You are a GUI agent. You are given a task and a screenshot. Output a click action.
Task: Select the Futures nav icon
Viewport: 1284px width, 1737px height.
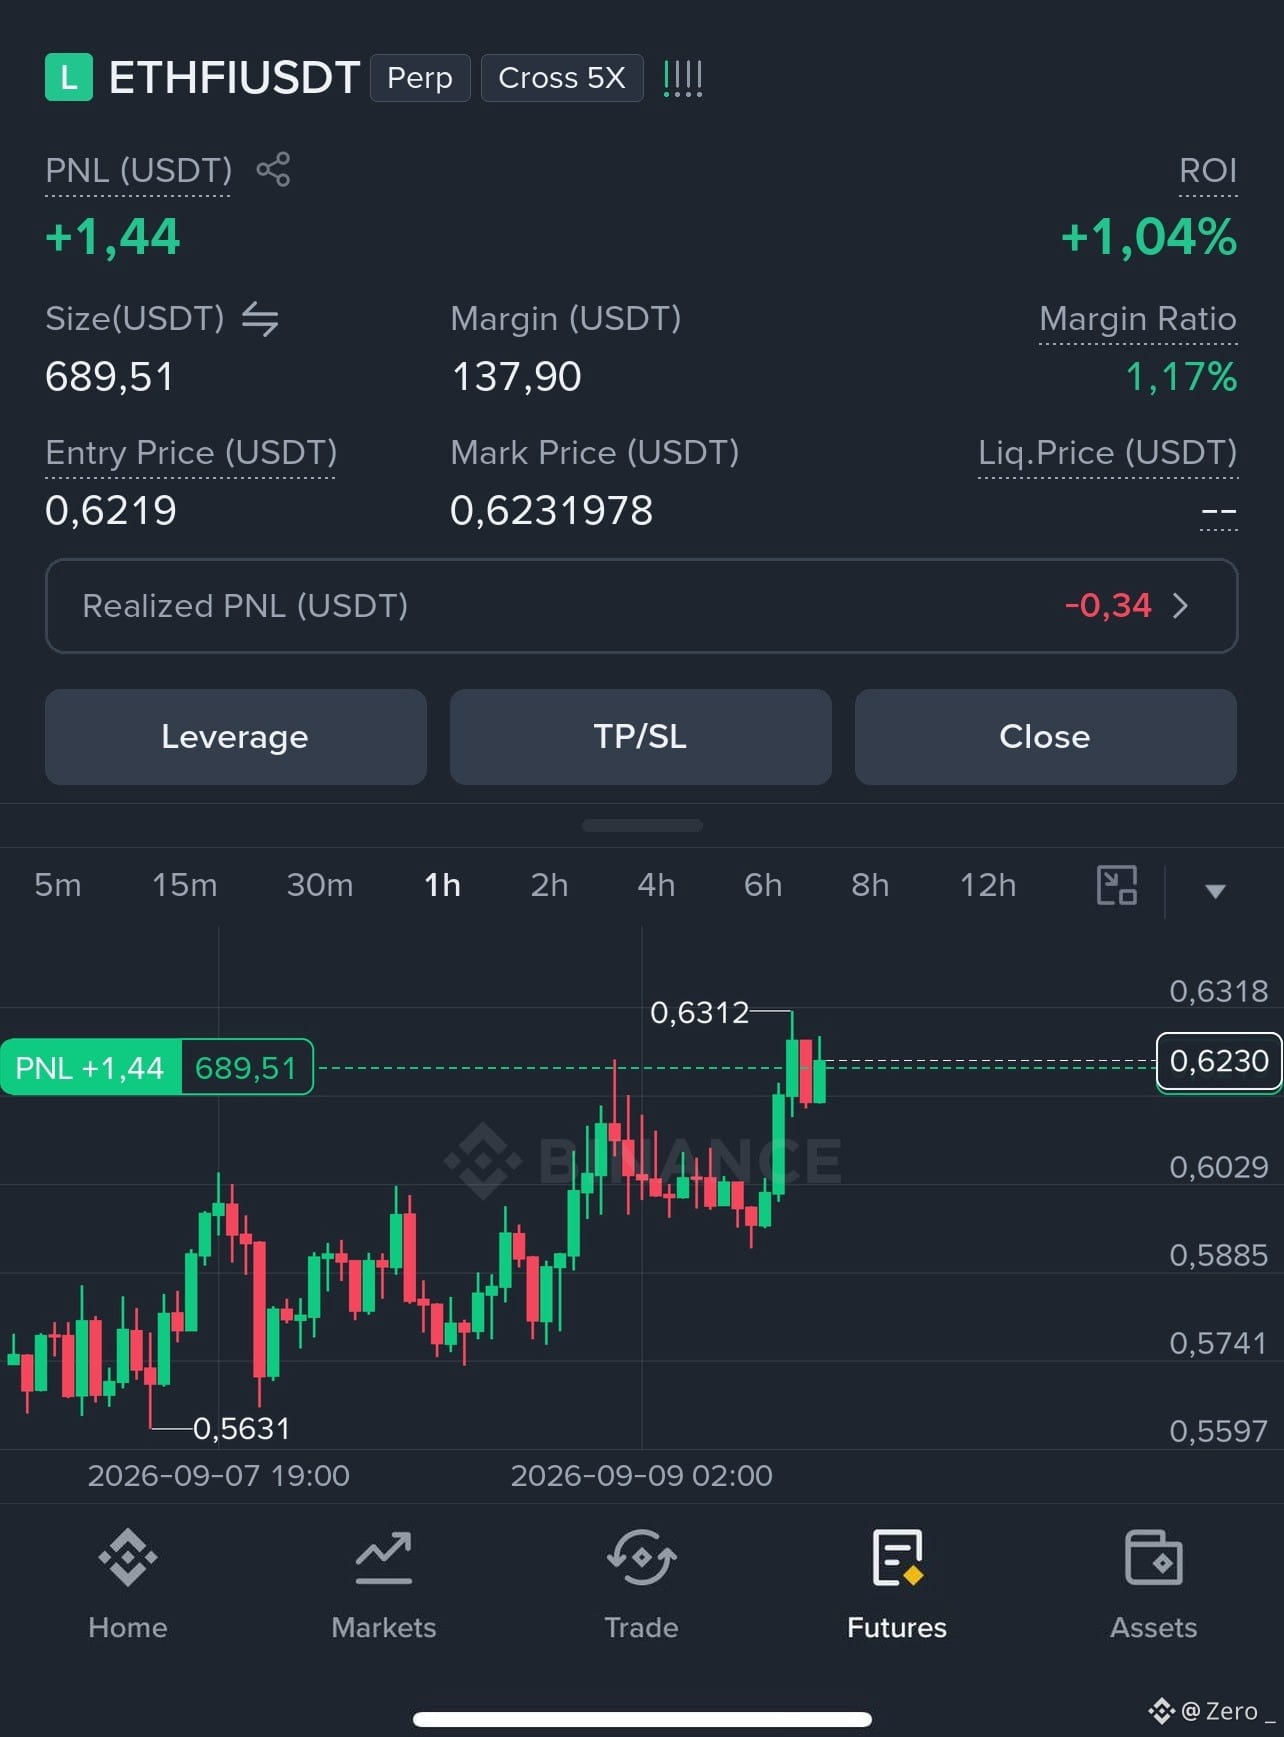tap(897, 1557)
